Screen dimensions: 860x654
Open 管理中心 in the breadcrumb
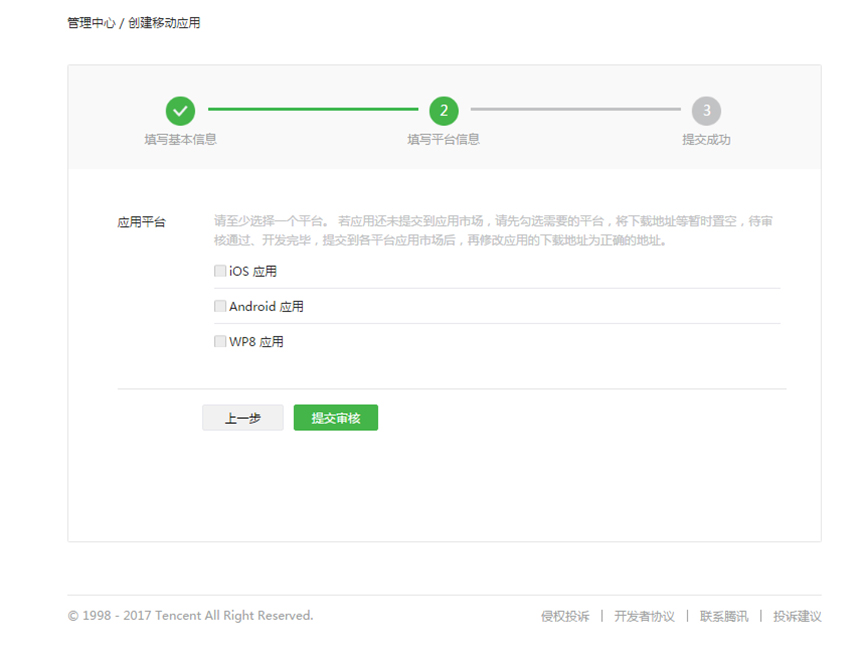point(91,22)
